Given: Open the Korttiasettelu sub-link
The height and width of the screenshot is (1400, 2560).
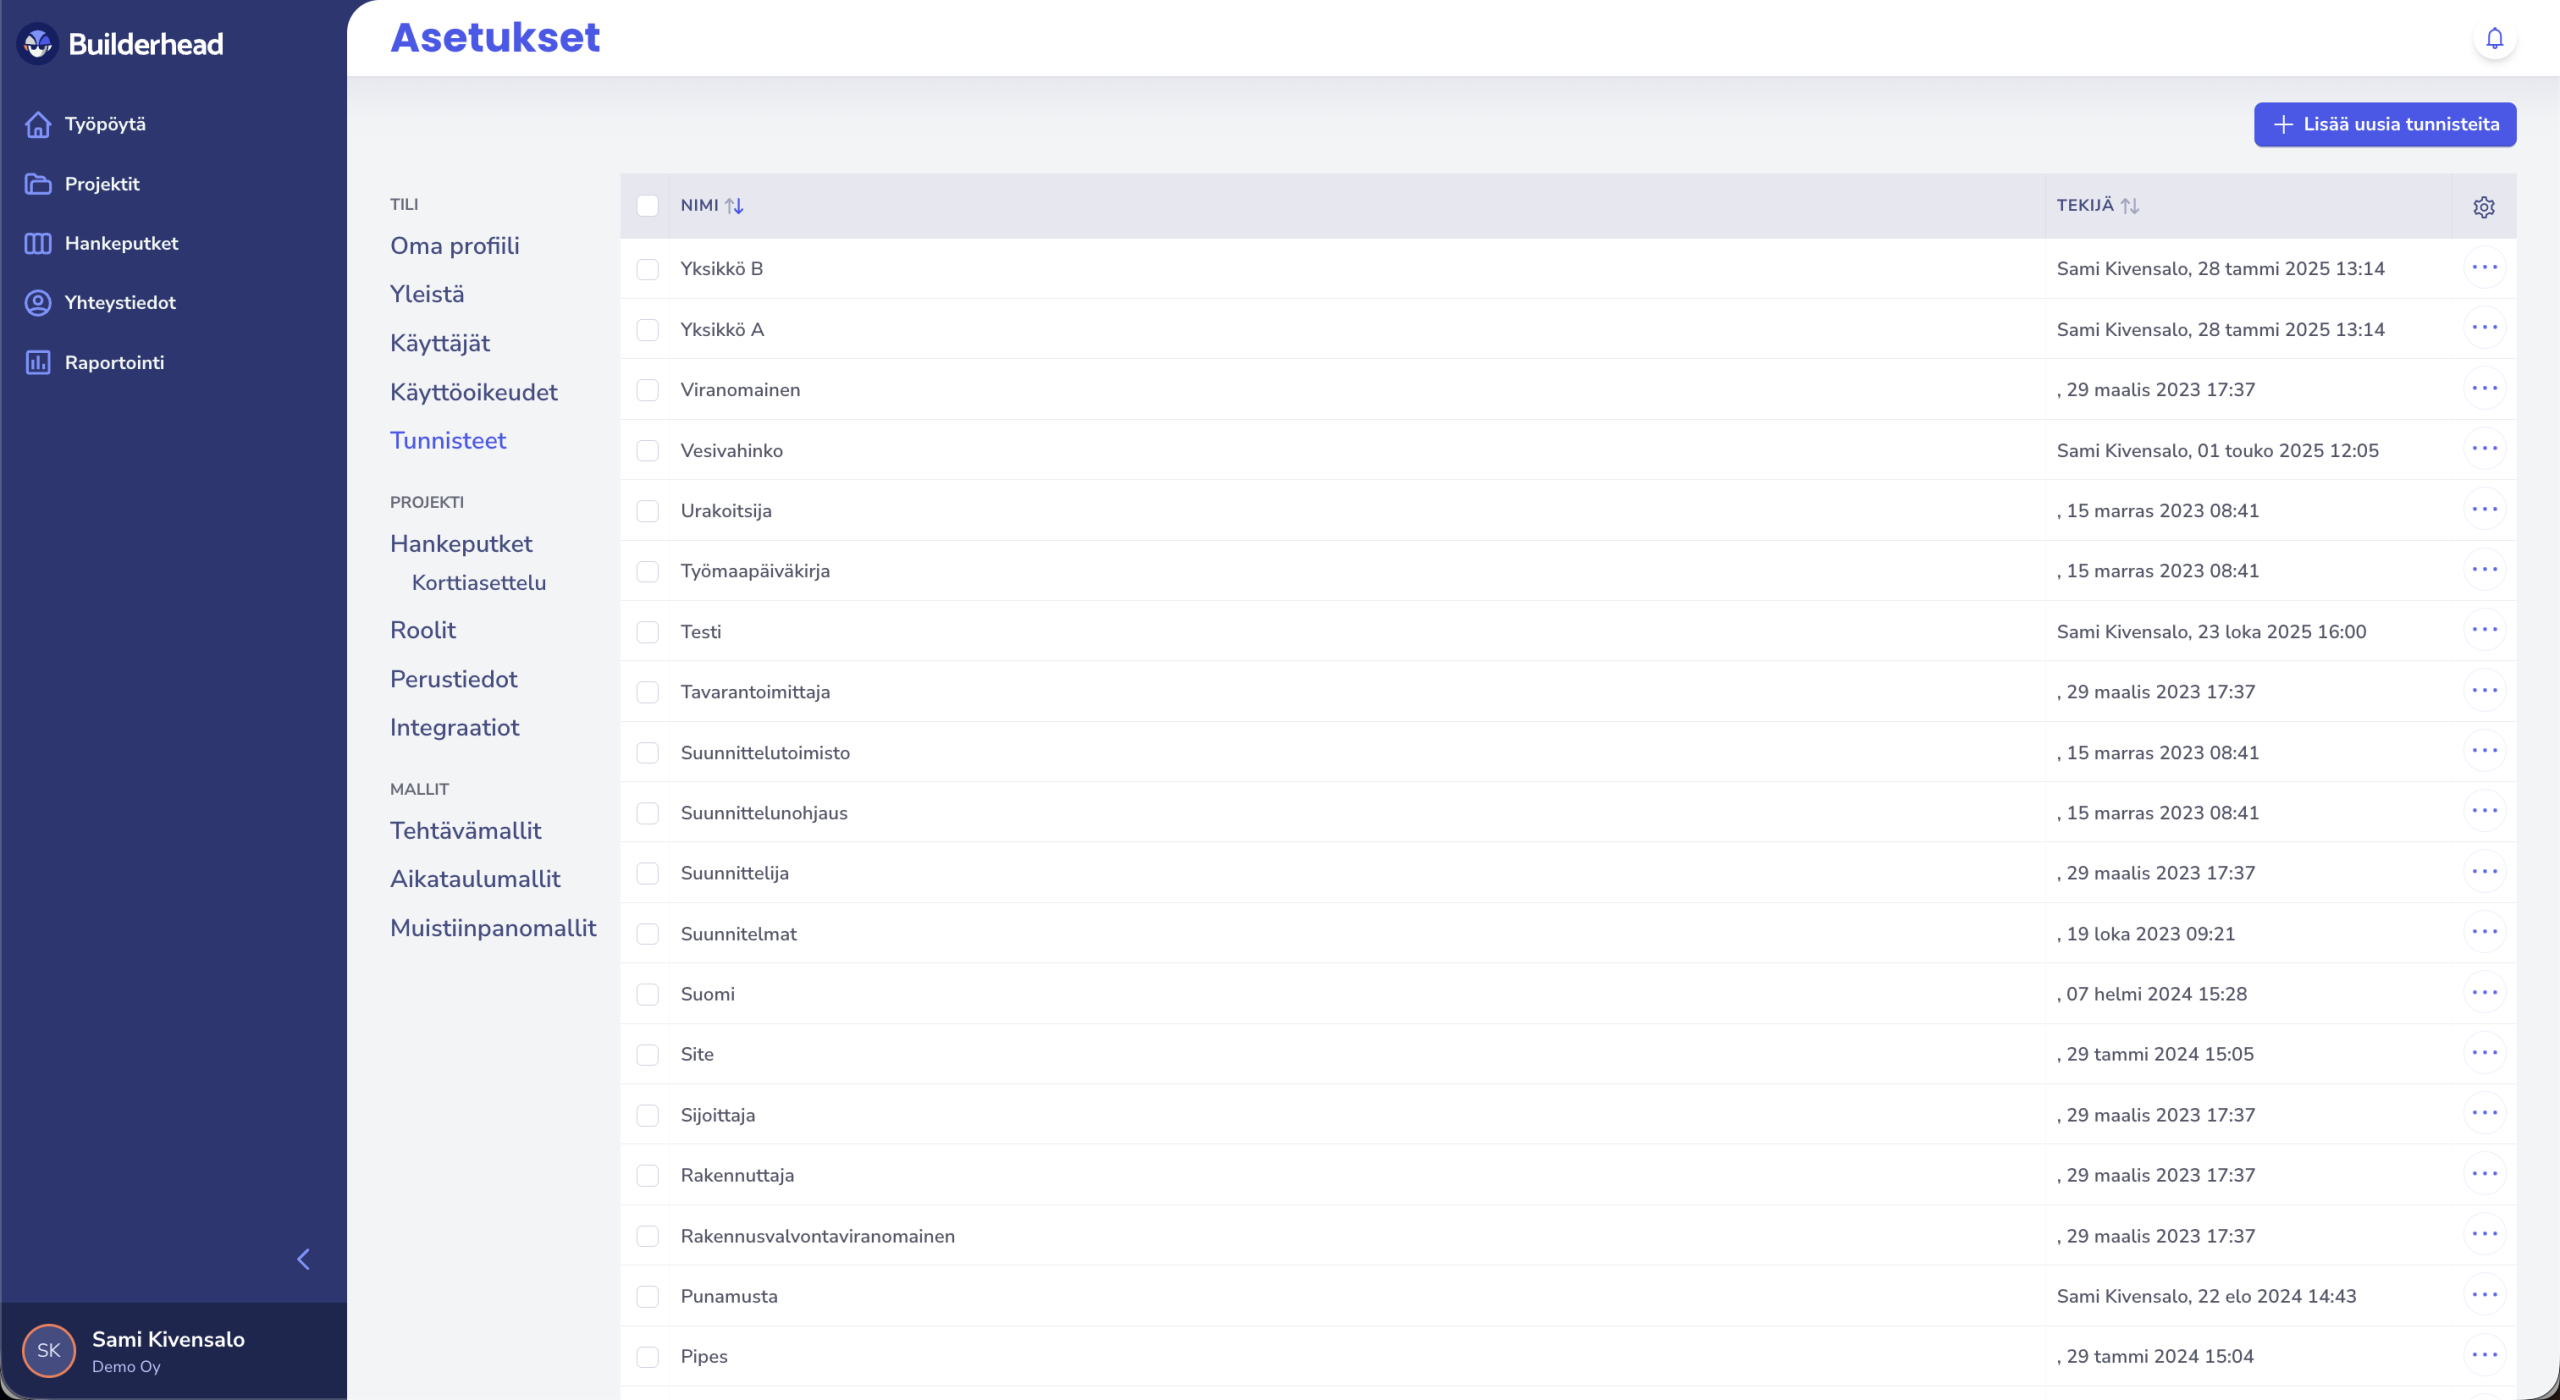Looking at the screenshot, I should point(478,583).
